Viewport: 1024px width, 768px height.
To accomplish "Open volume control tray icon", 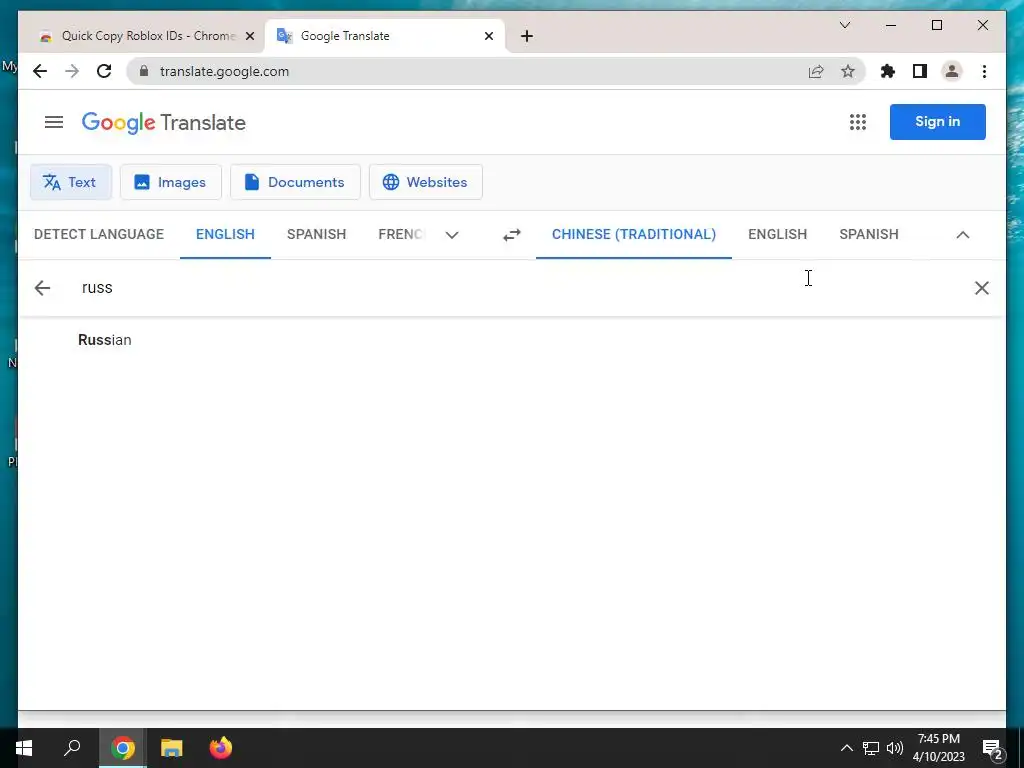I will point(895,748).
